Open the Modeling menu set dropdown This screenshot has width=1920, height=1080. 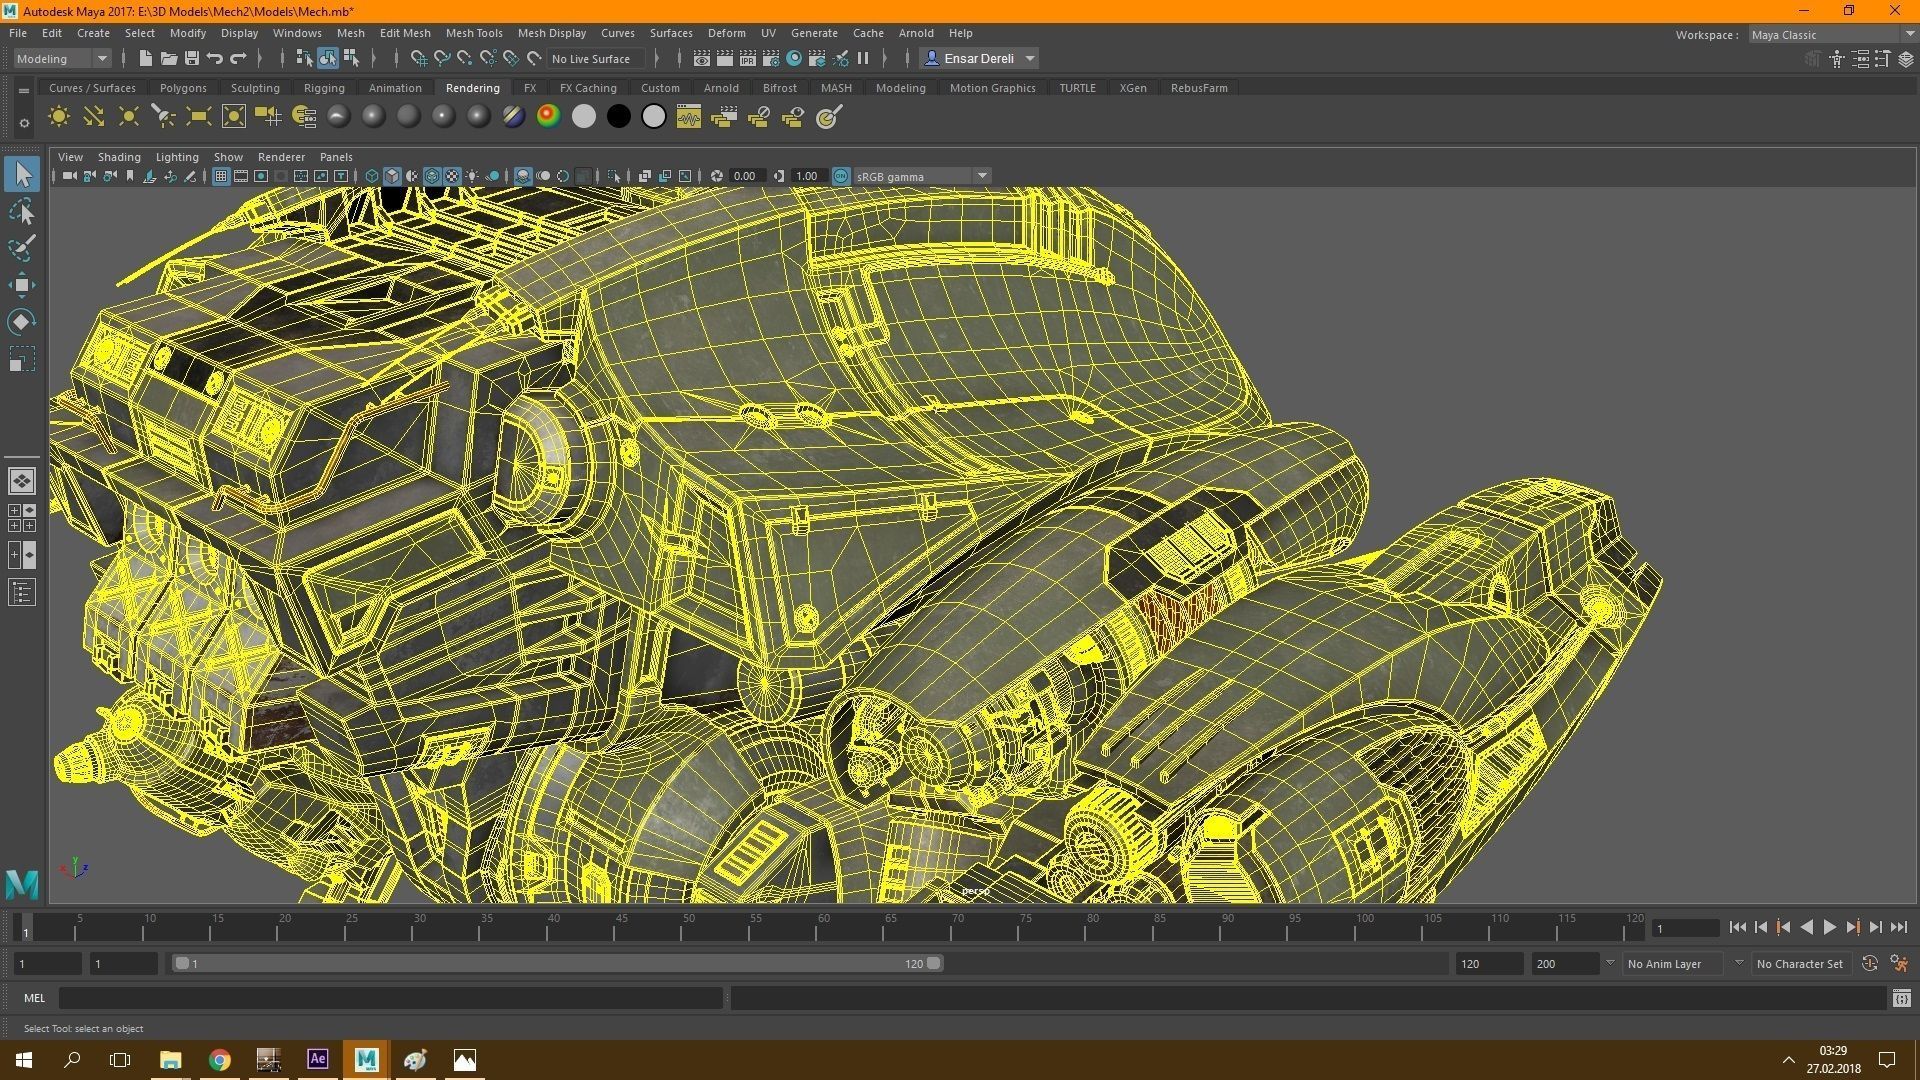(x=62, y=59)
